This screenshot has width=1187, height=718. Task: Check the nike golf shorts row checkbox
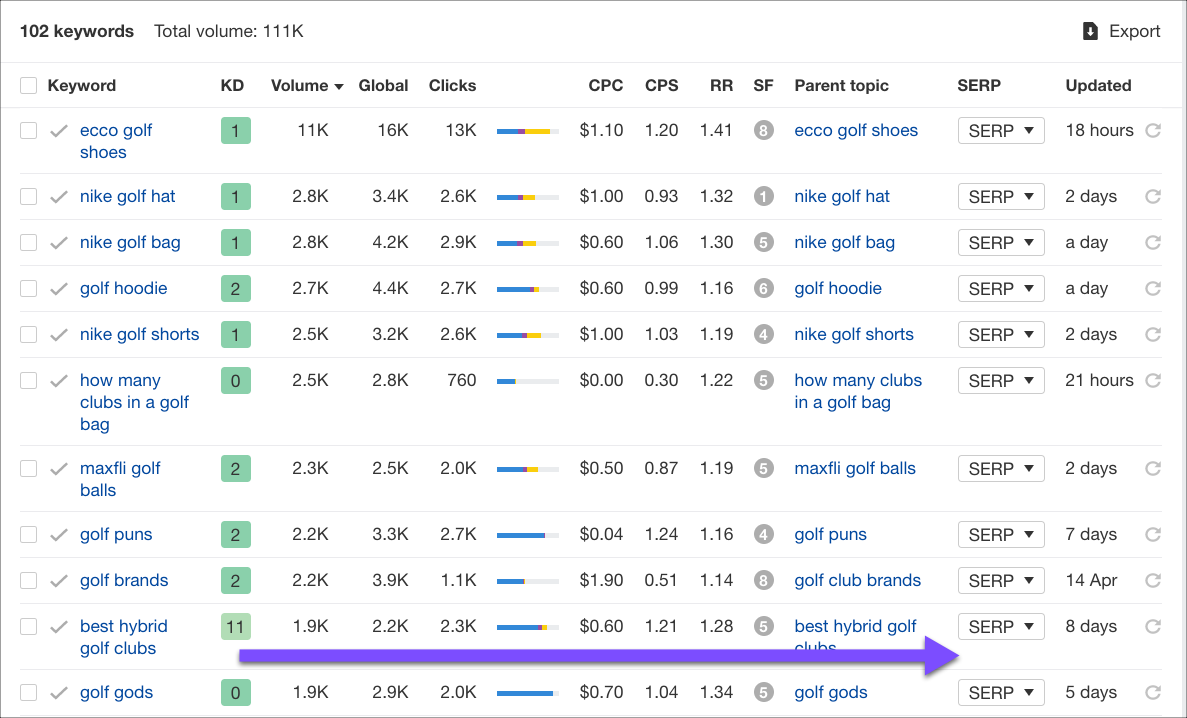coord(28,334)
